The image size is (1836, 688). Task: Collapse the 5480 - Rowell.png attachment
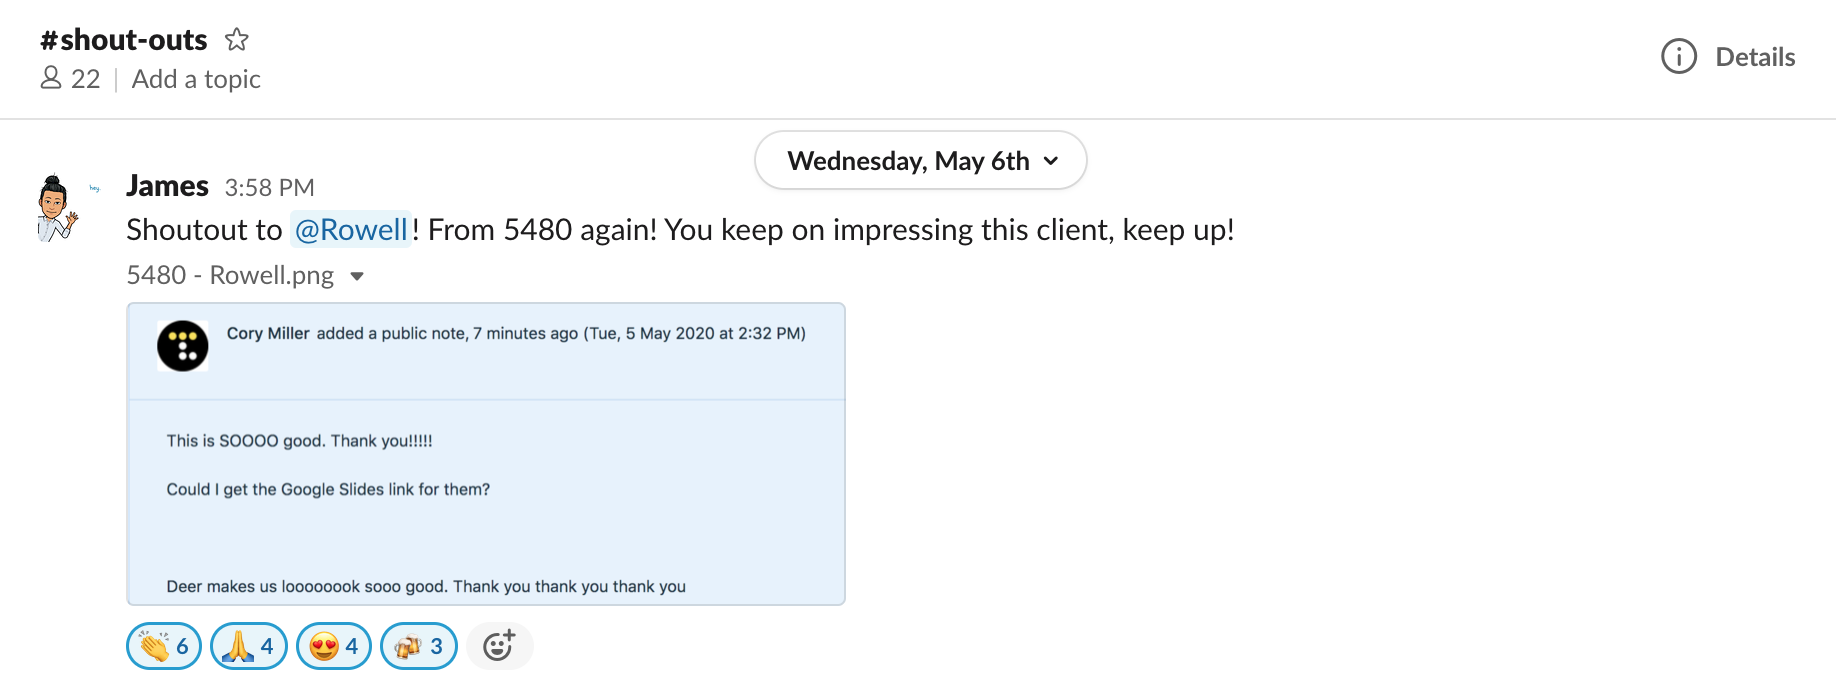tap(357, 277)
